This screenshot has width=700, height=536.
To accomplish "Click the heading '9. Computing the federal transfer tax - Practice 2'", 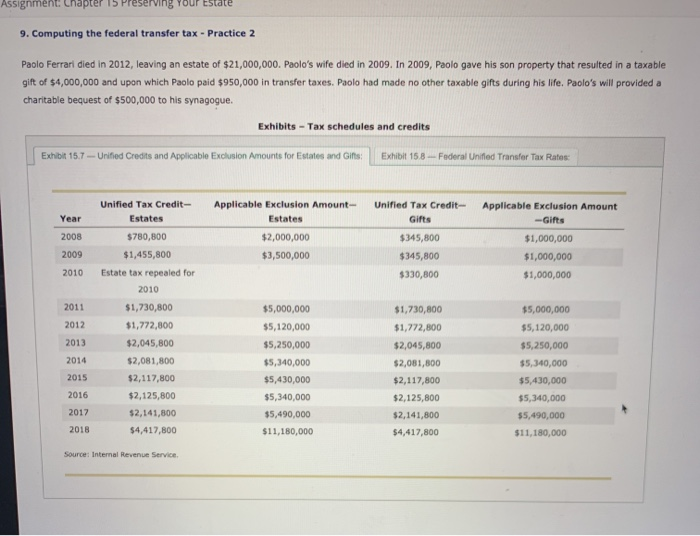I will point(138,33).
